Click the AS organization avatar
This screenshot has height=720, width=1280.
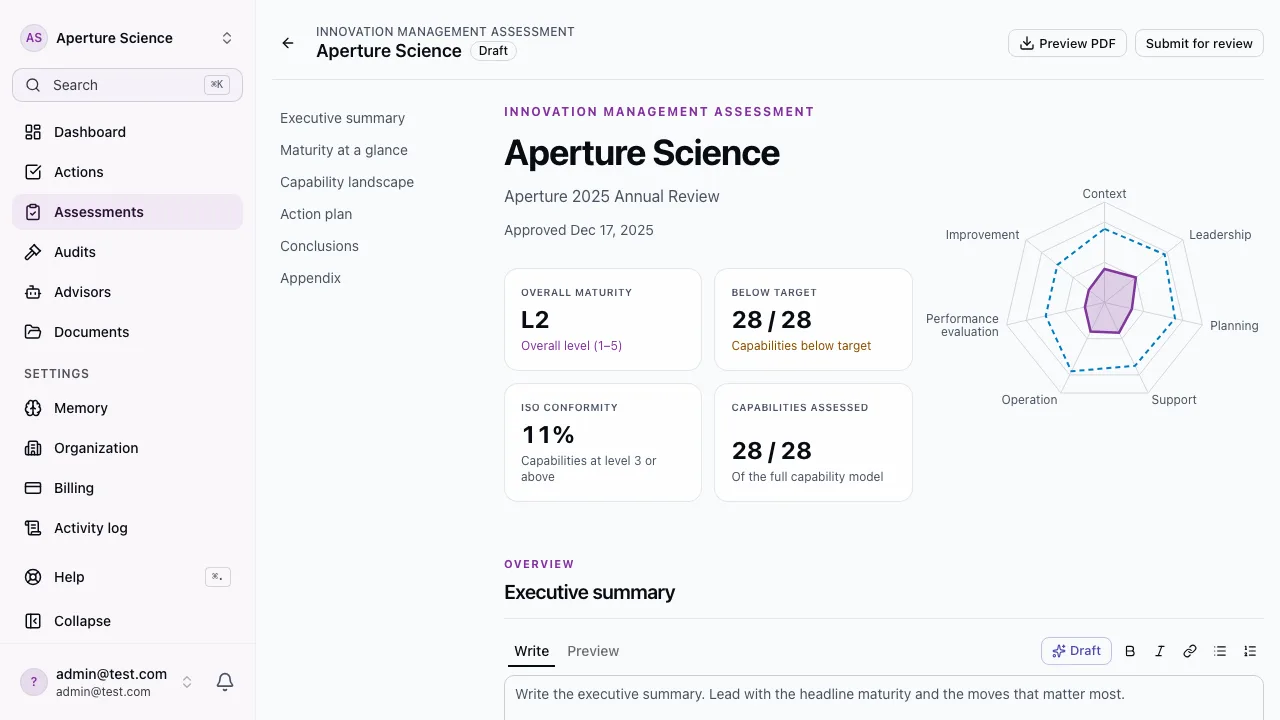[x=34, y=38]
